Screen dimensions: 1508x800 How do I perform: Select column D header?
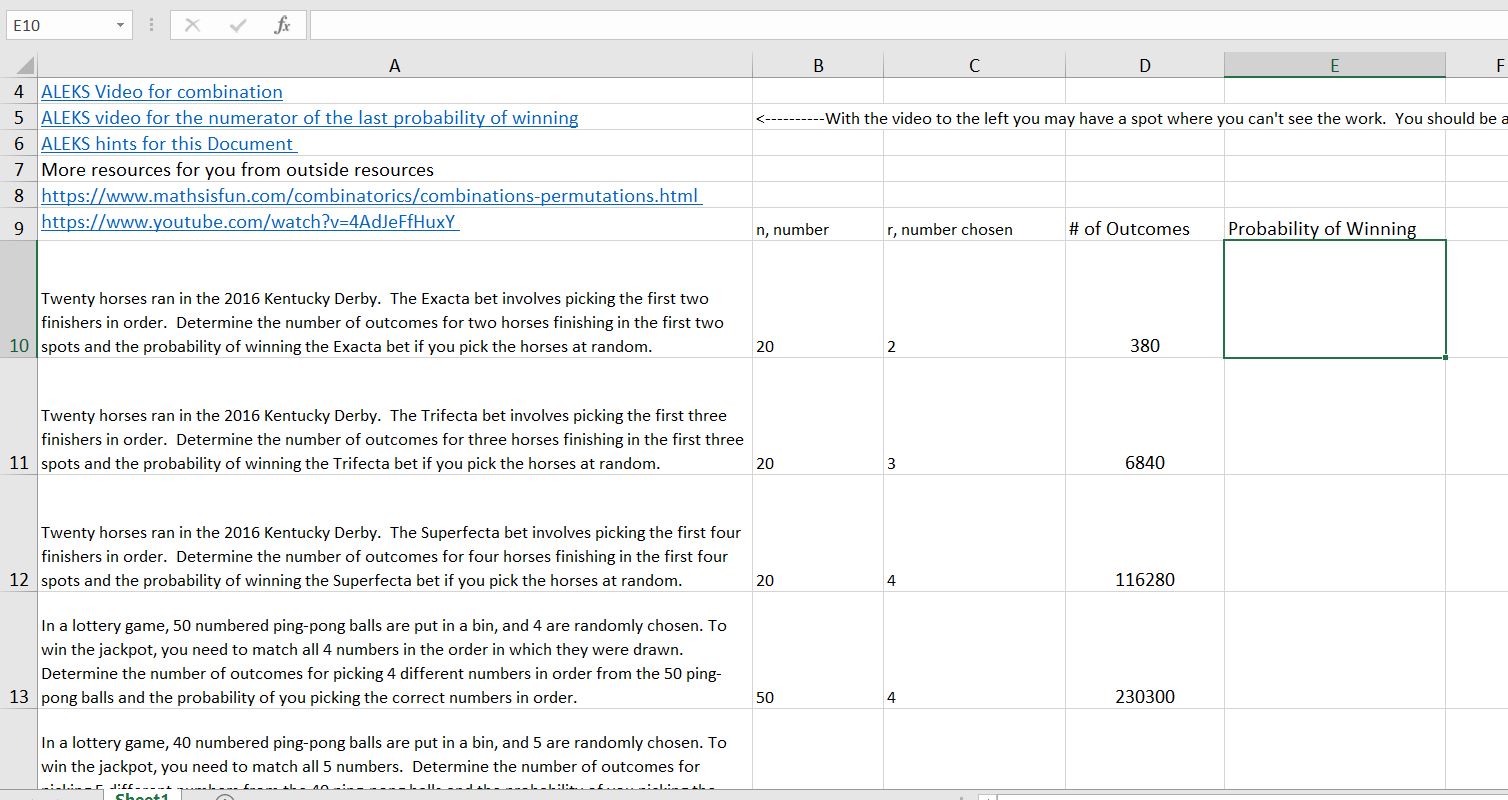1145,66
